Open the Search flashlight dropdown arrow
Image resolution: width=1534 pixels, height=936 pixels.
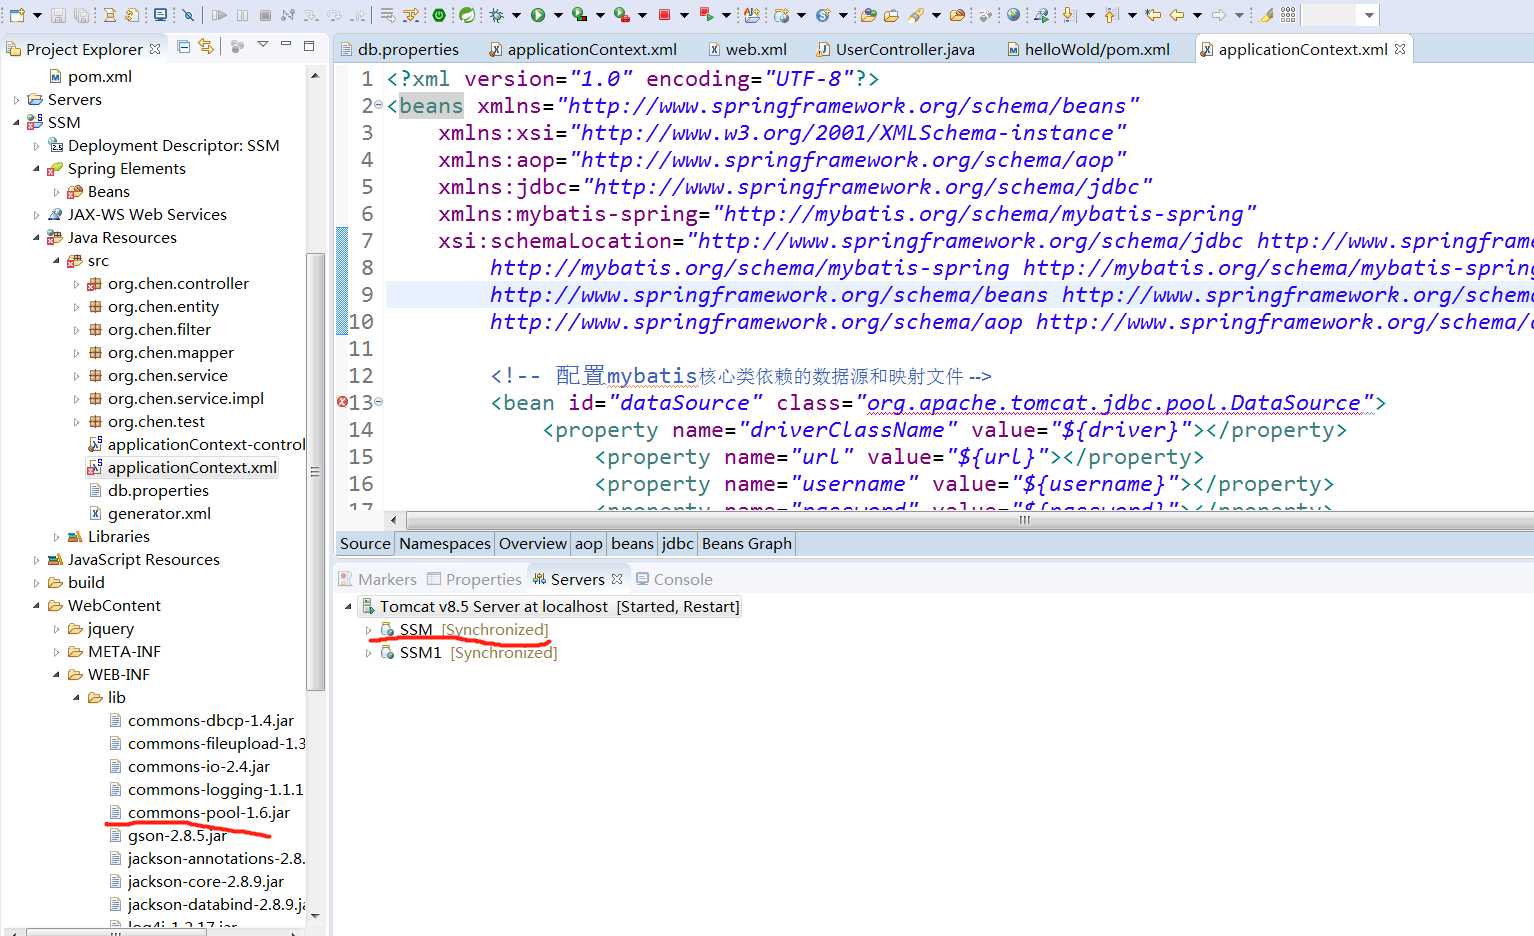click(x=936, y=15)
